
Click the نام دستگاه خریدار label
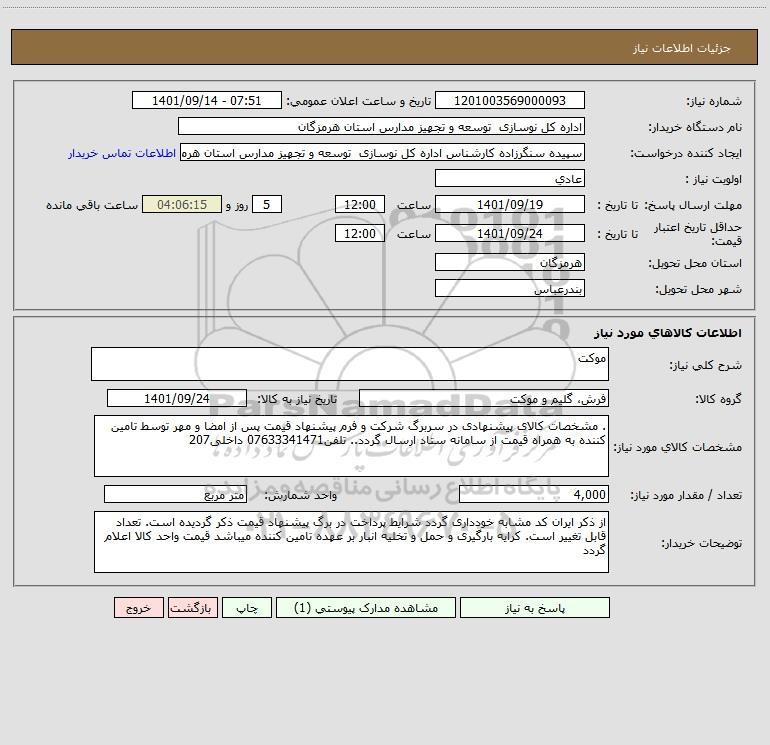coord(695,128)
